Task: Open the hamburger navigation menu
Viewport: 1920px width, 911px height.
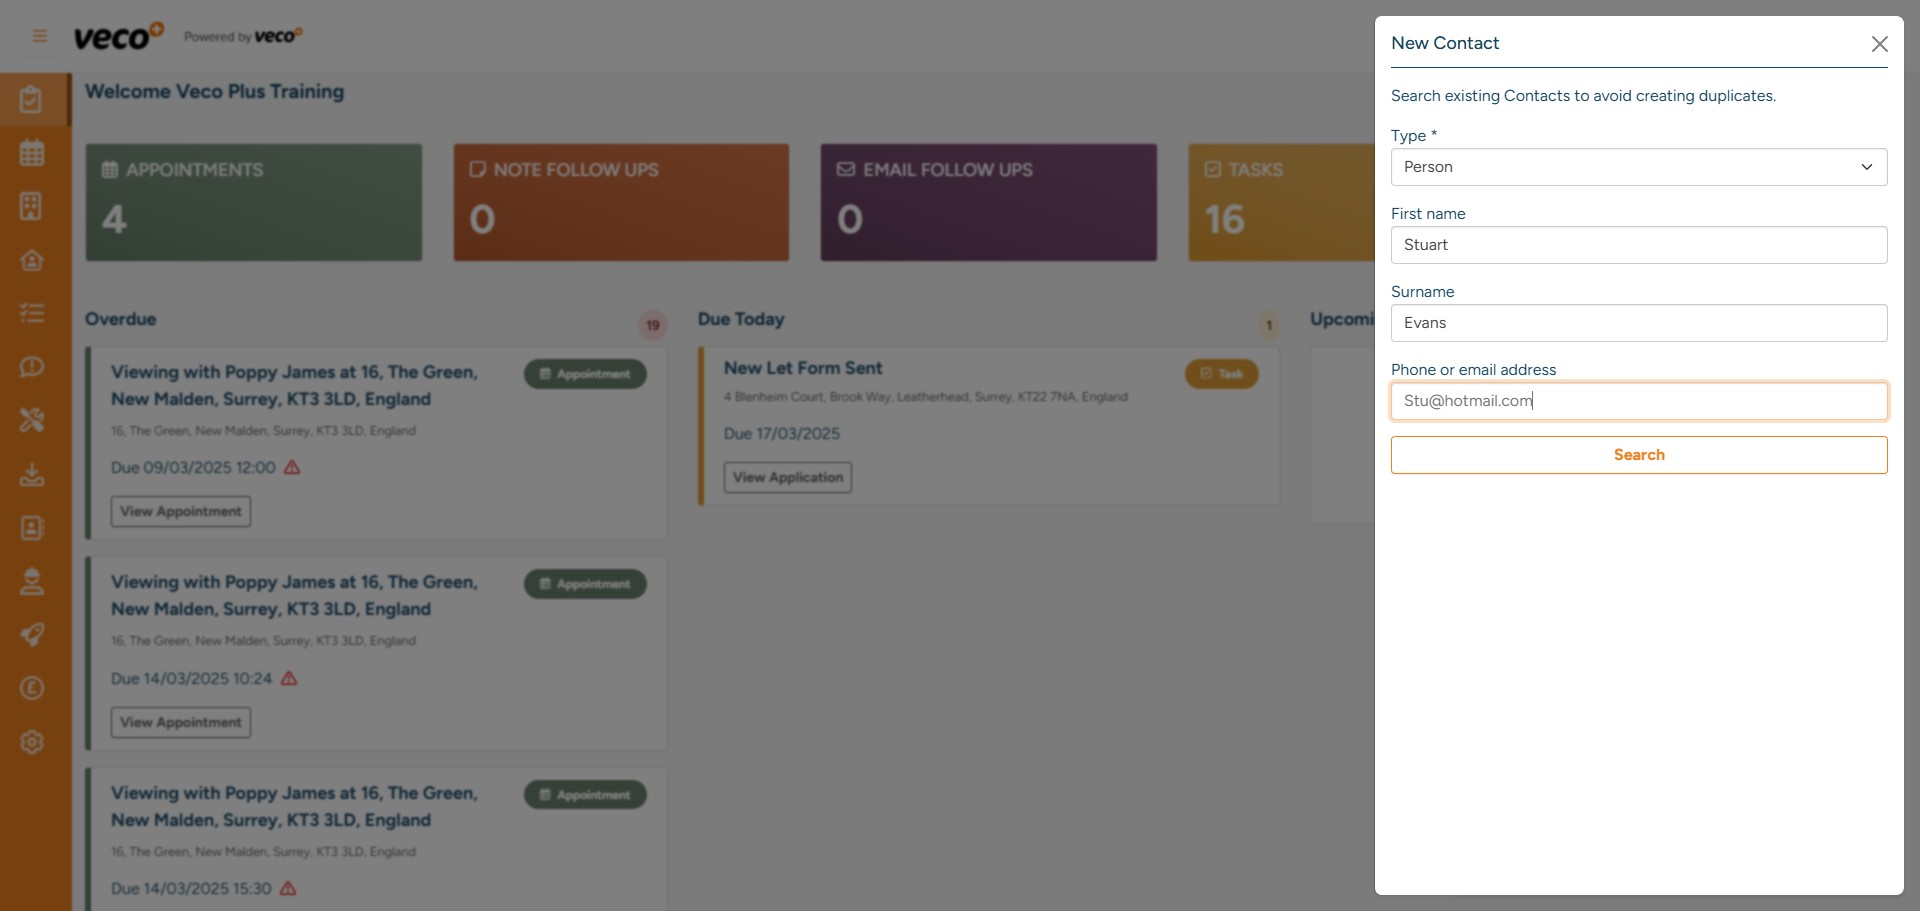Action: pos(39,35)
